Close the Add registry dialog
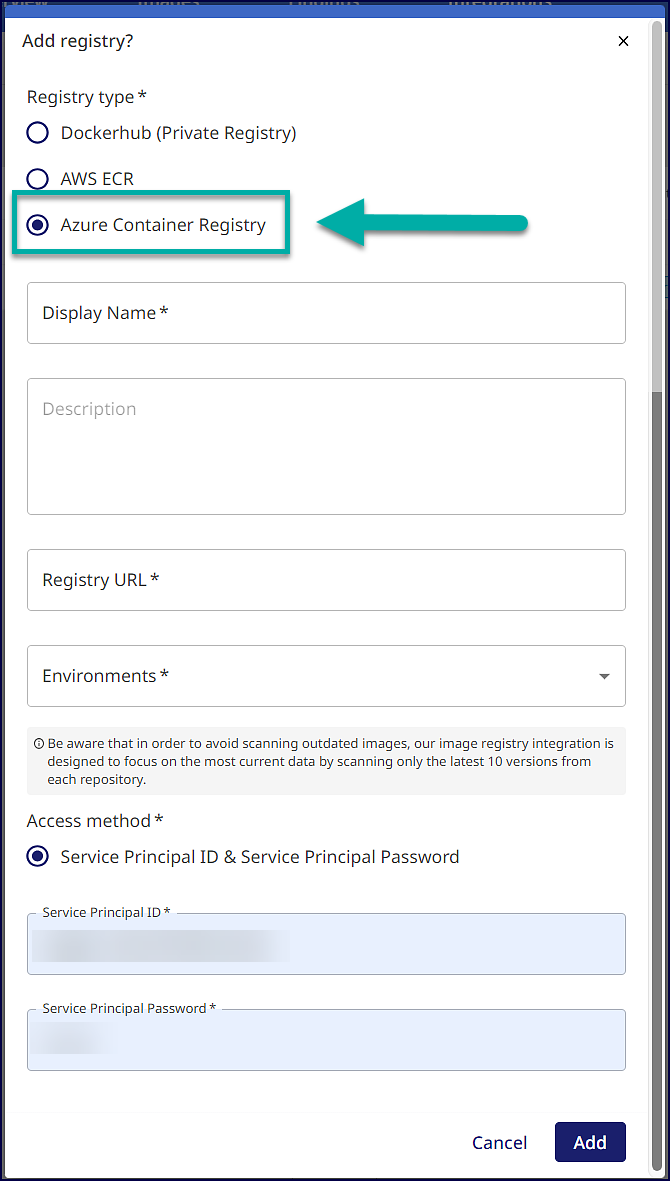The height and width of the screenshot is (1181, 670). (x=623, y=41)
